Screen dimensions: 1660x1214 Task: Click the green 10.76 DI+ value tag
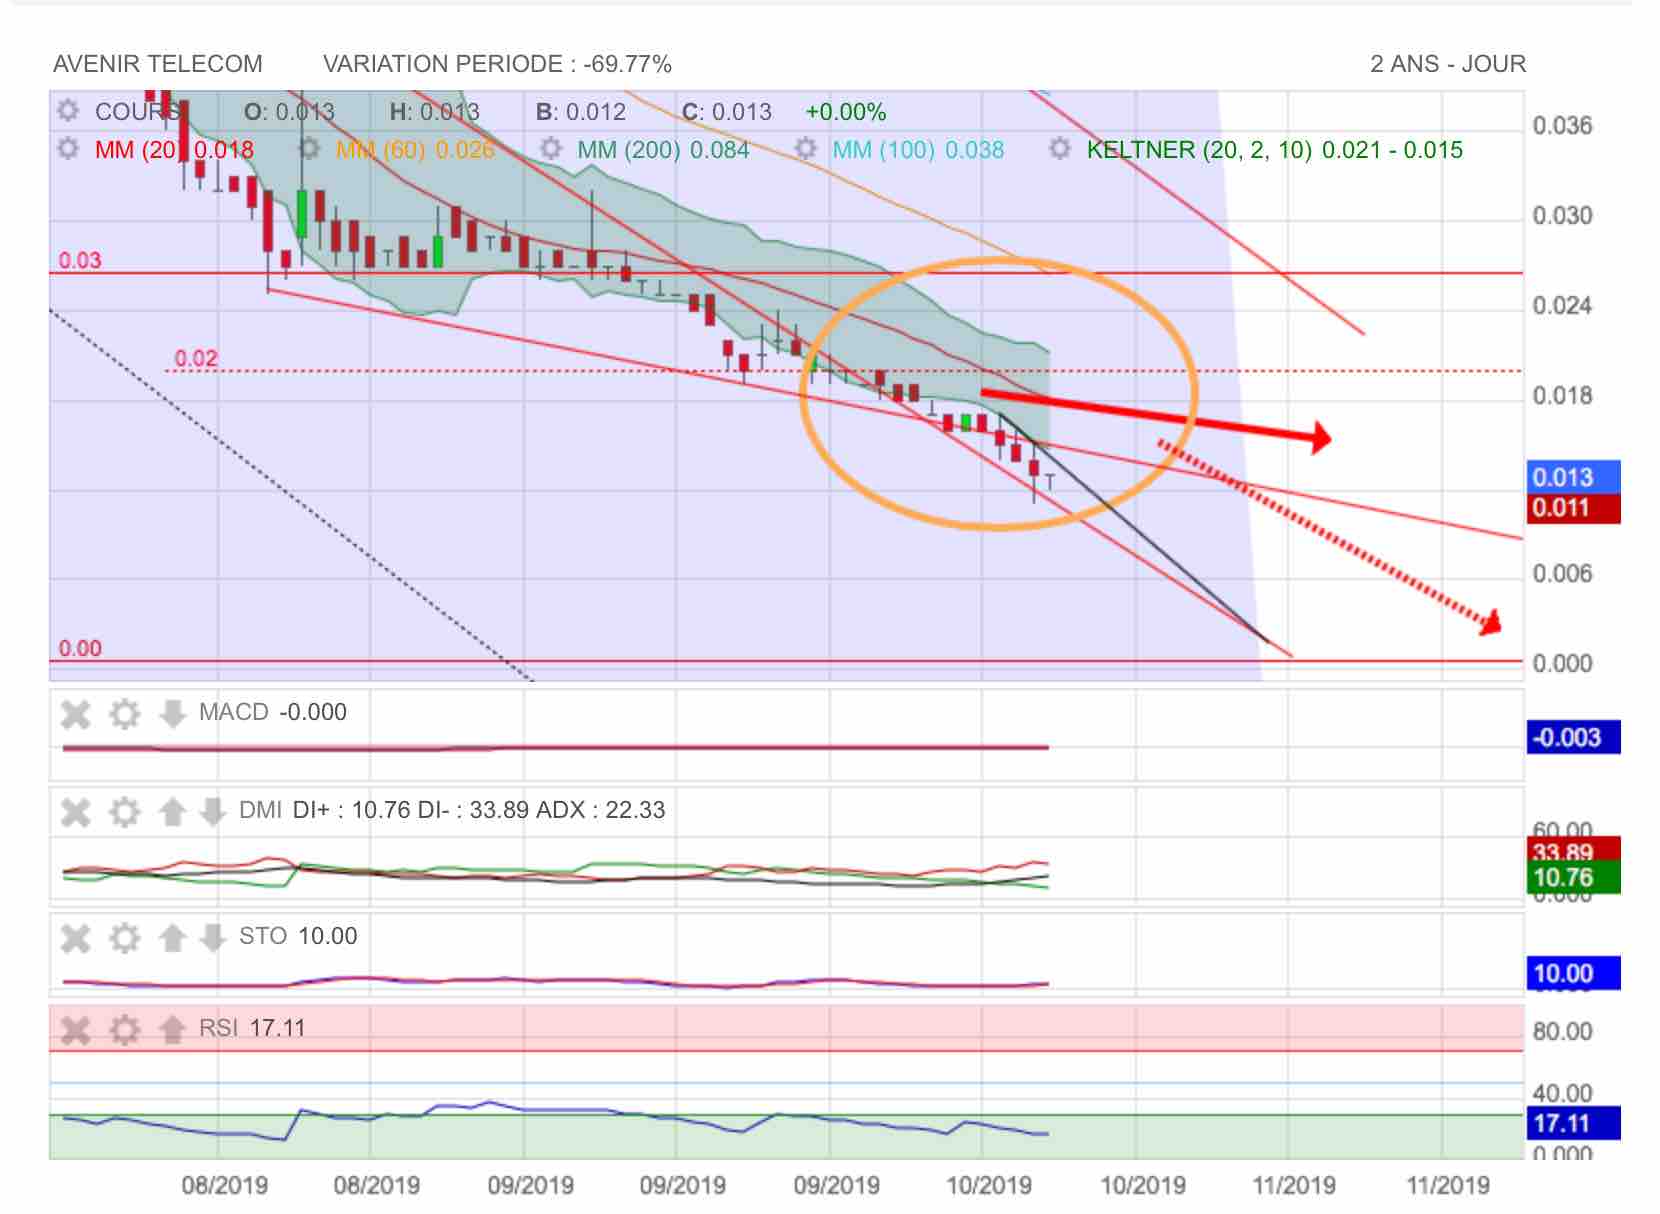1573,878
